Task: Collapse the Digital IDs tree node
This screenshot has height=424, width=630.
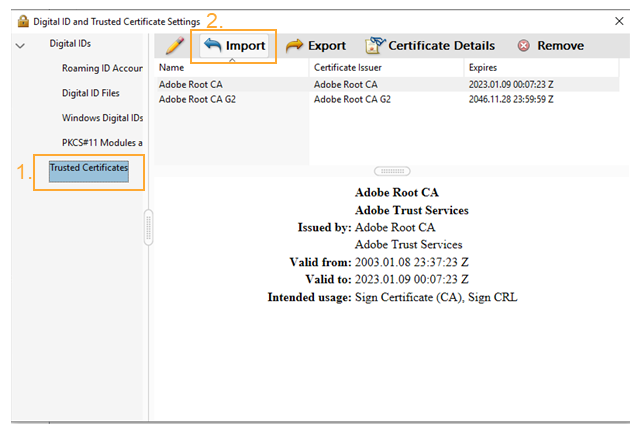Action: click(20, 45)
